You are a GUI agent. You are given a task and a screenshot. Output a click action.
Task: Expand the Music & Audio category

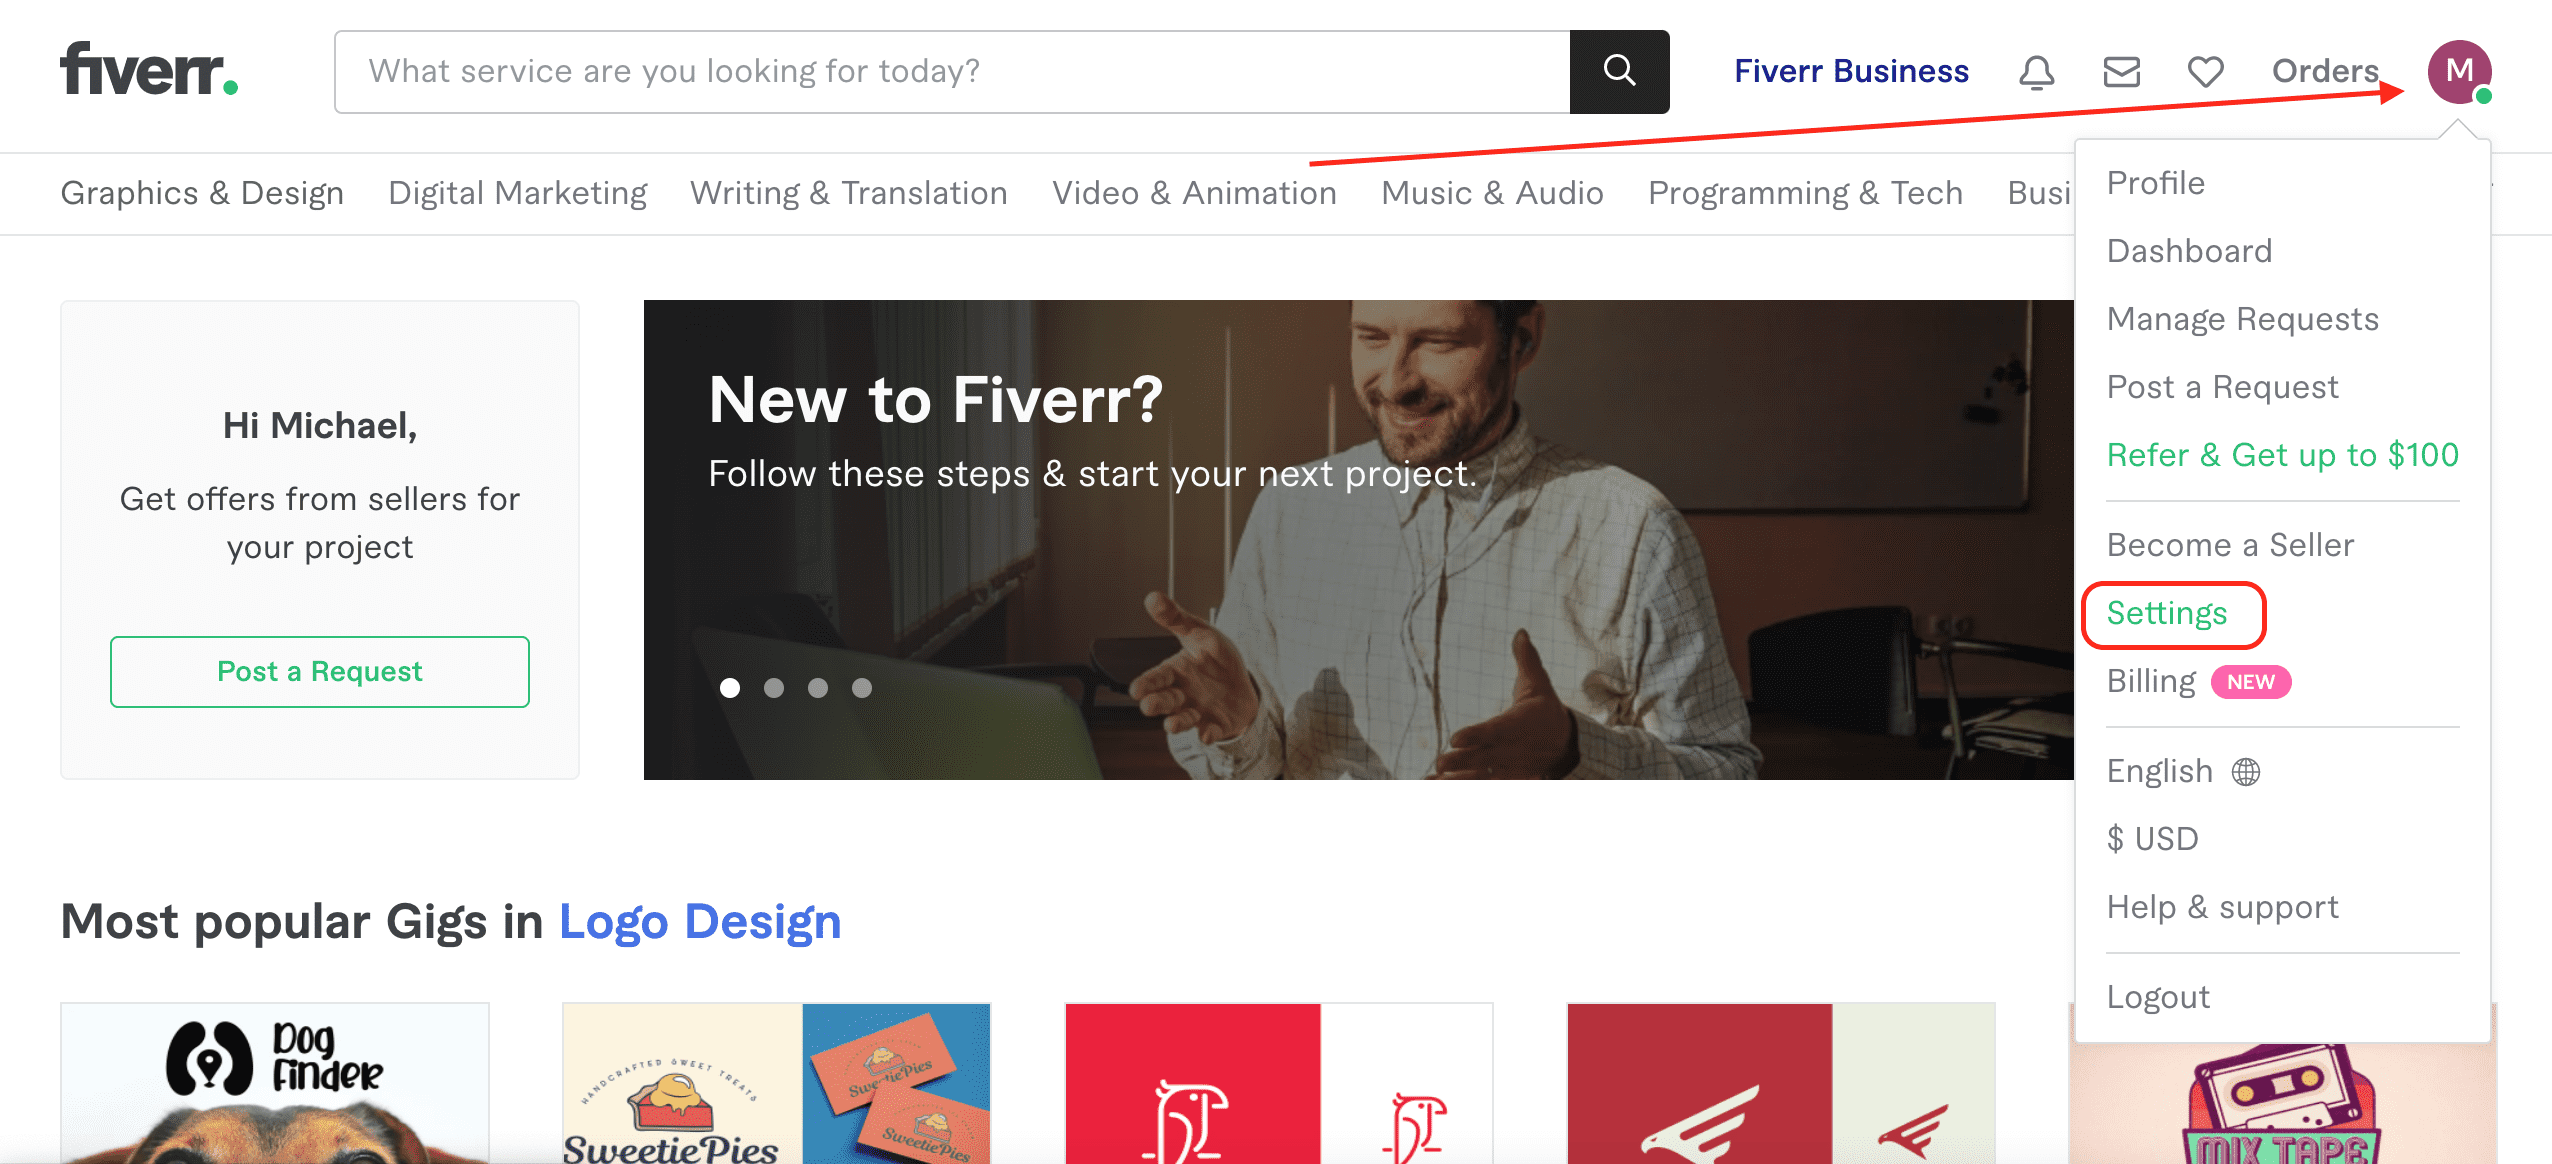coord(1492,193)
